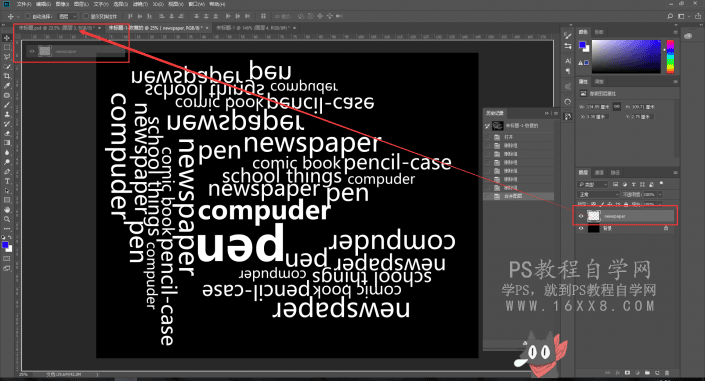The image size is (705, 381).
Task: Click the delete layer trash icon
Action: [x=667, y=372]
